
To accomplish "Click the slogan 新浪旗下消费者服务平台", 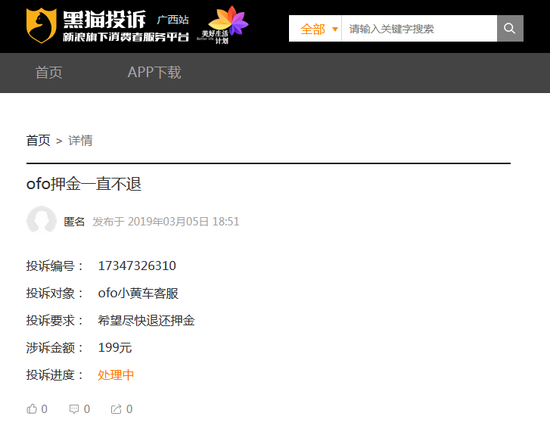I will click(x=126, y=37).
